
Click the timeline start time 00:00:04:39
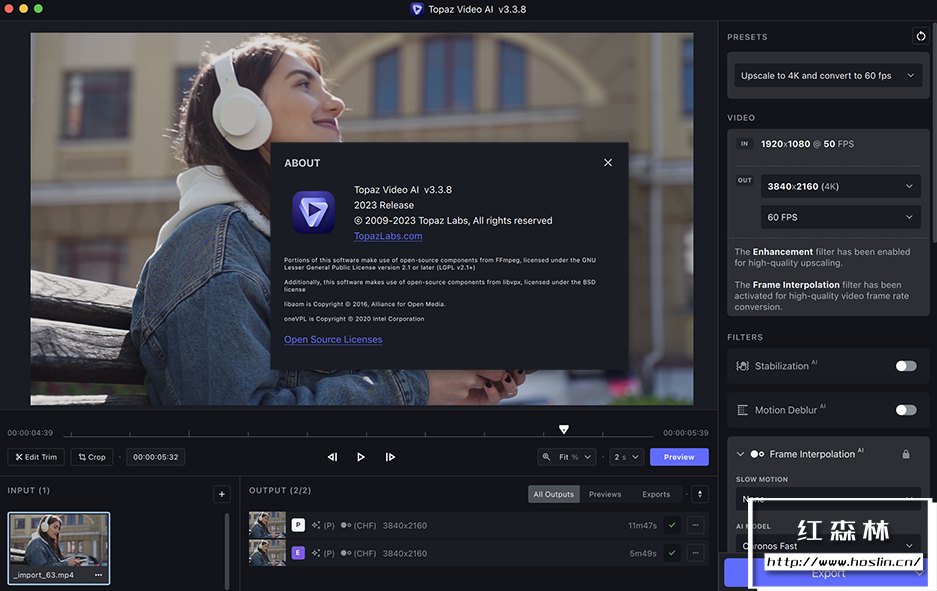[x=30, y=433]
